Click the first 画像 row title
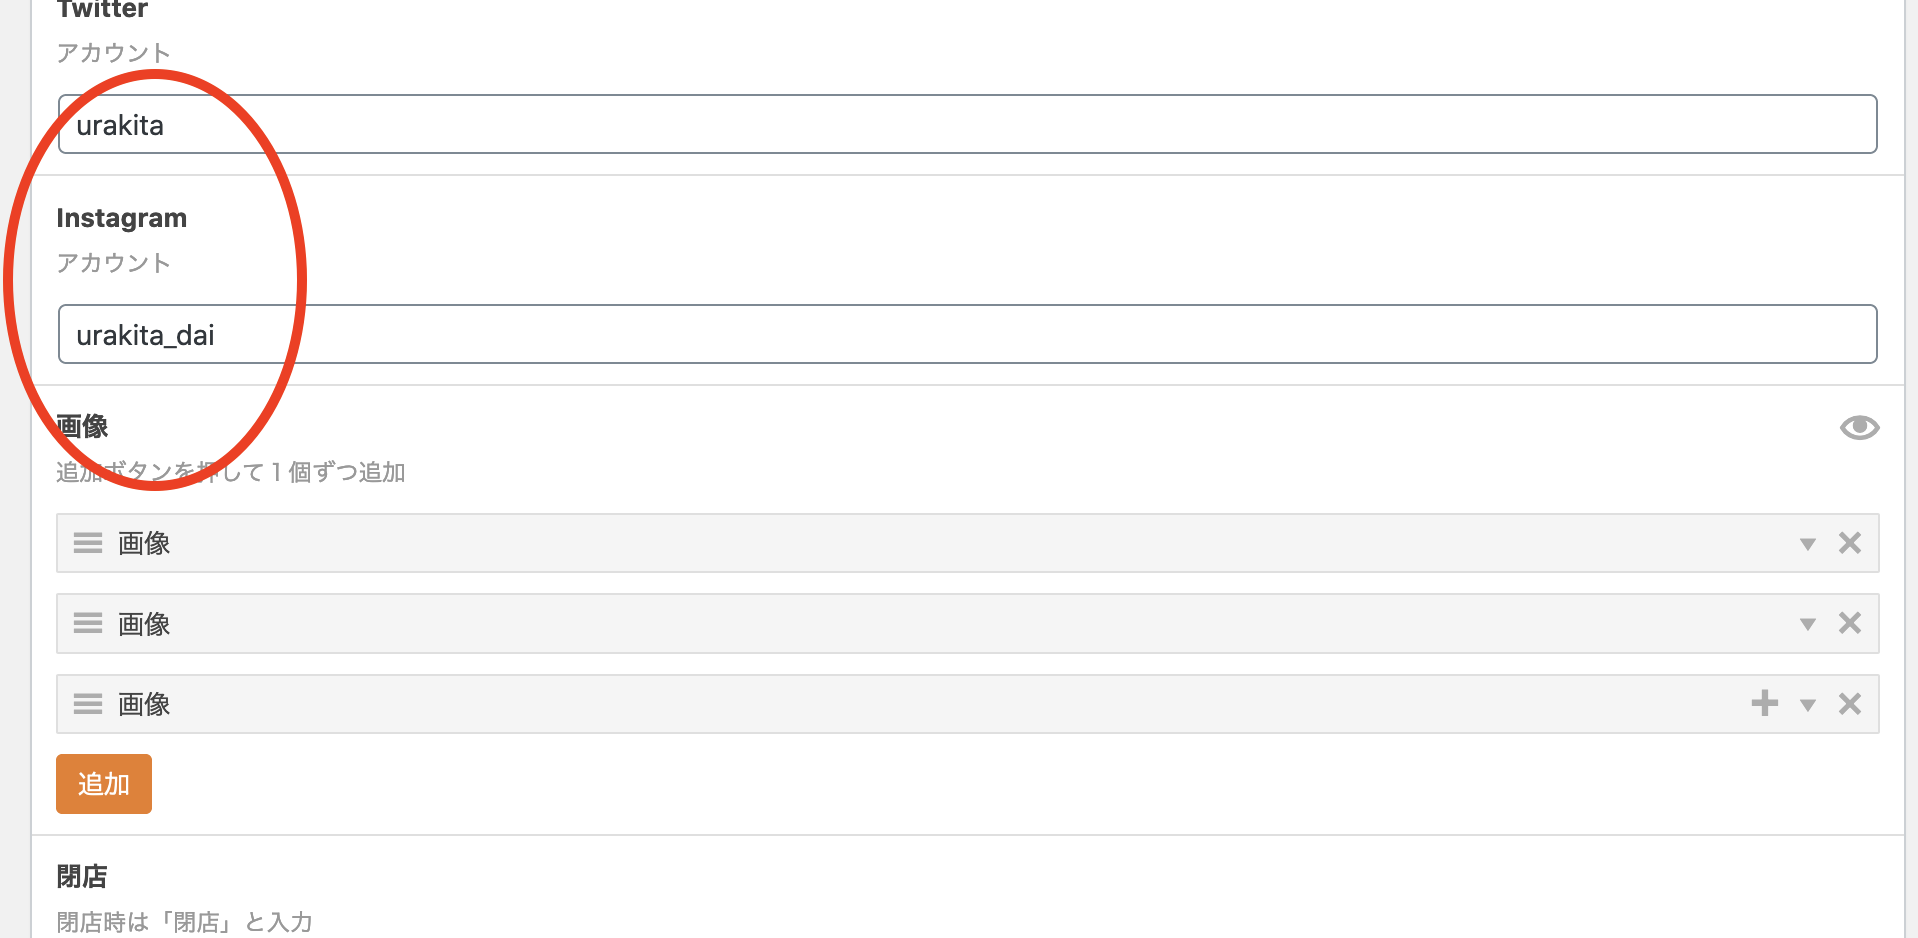 (144, 543)
